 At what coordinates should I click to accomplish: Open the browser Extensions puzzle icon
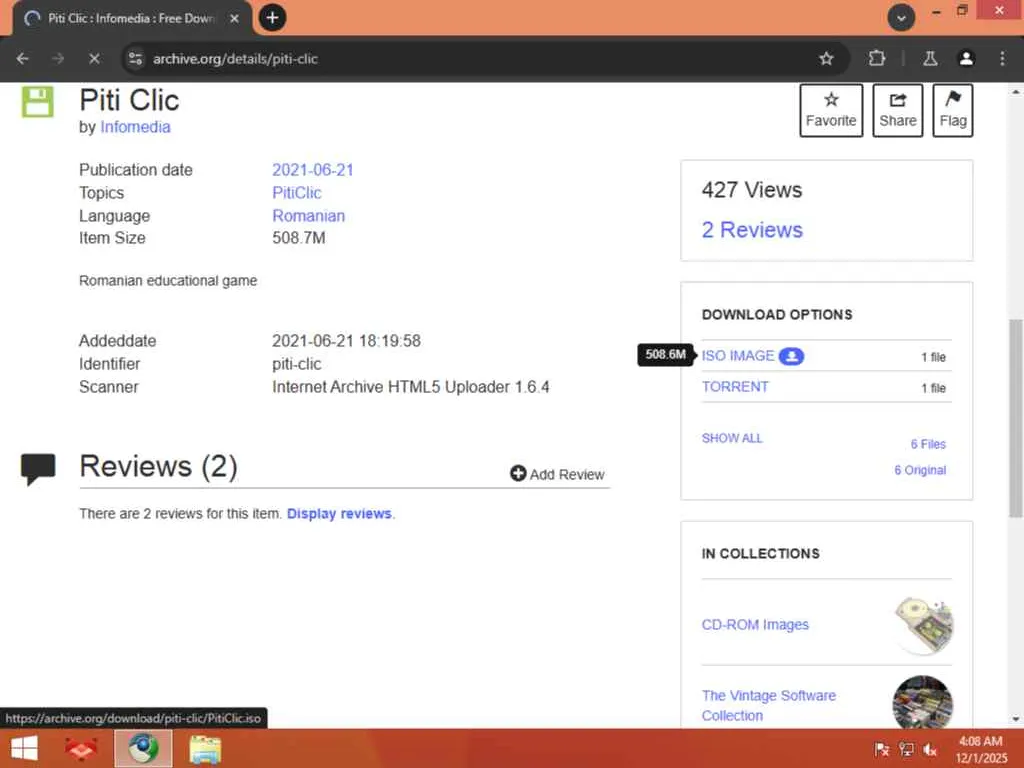[876, 59]
